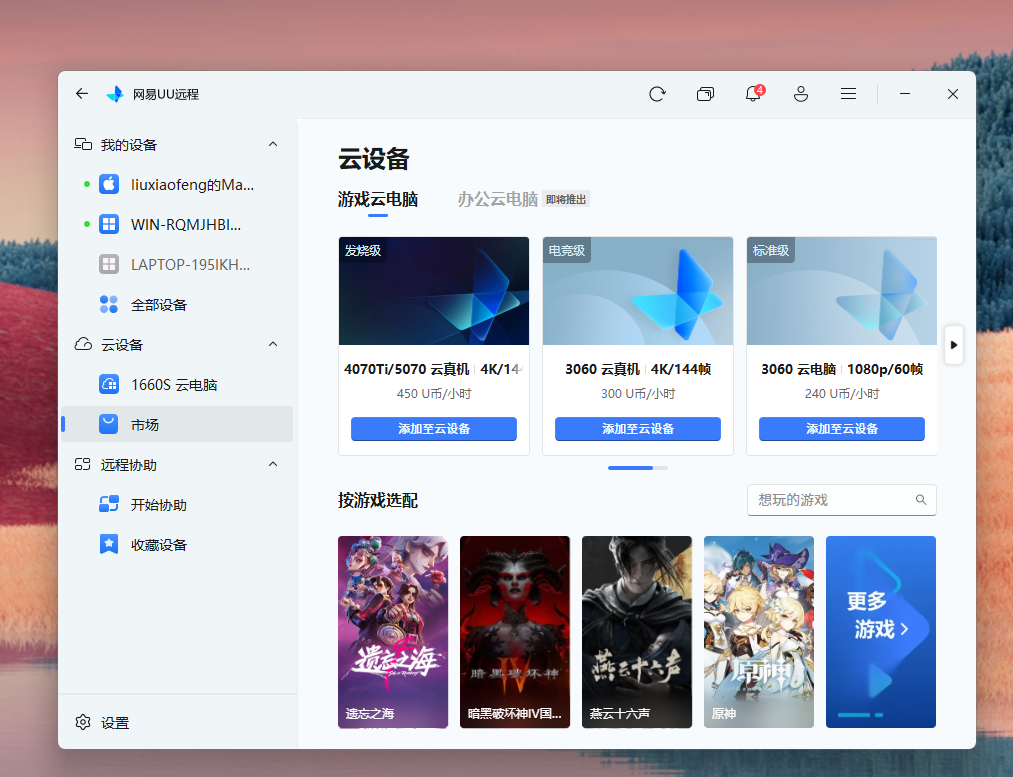Open 开始协助 start assistance
The image size is (1013, 777).
(177, 505)
